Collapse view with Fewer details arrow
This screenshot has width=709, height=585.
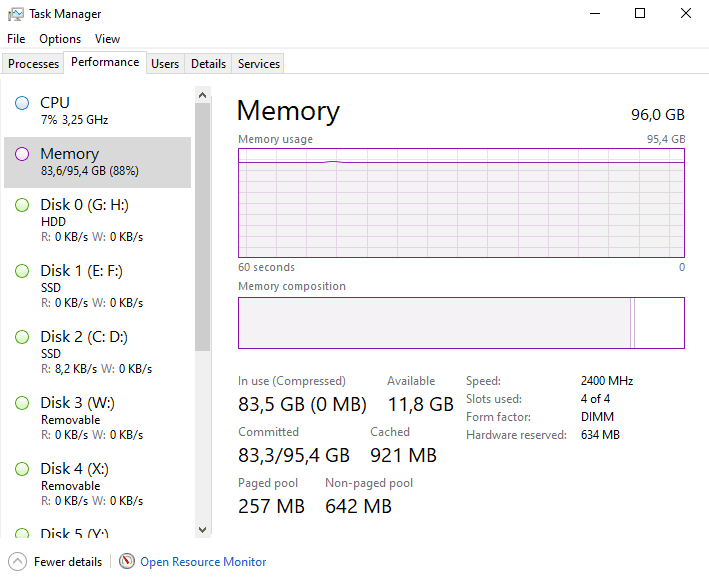click(x=17, y=562)
